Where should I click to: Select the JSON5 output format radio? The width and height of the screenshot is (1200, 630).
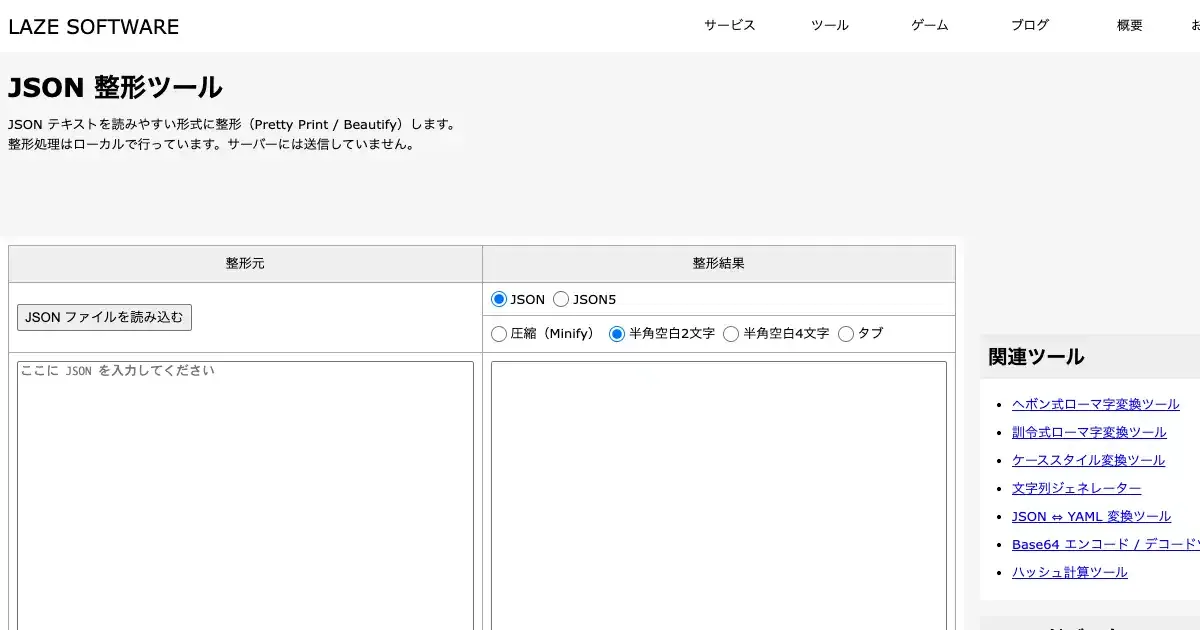click(562, 299)
